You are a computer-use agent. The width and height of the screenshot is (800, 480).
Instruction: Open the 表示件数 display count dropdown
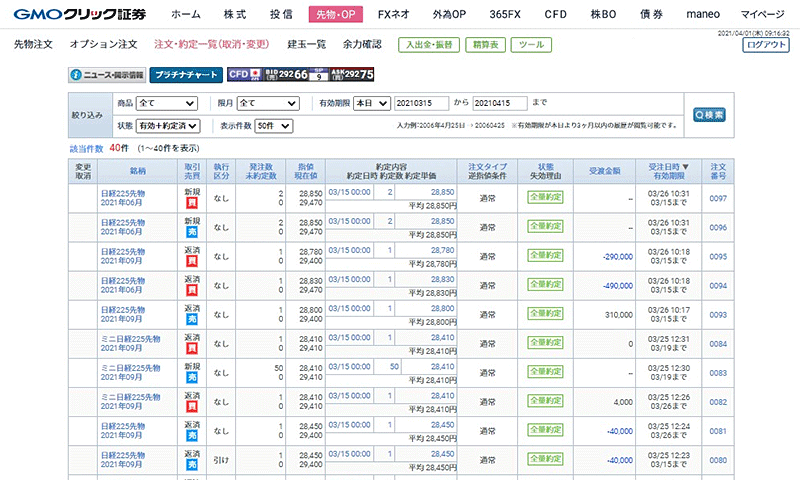click(x=273, y=126)
